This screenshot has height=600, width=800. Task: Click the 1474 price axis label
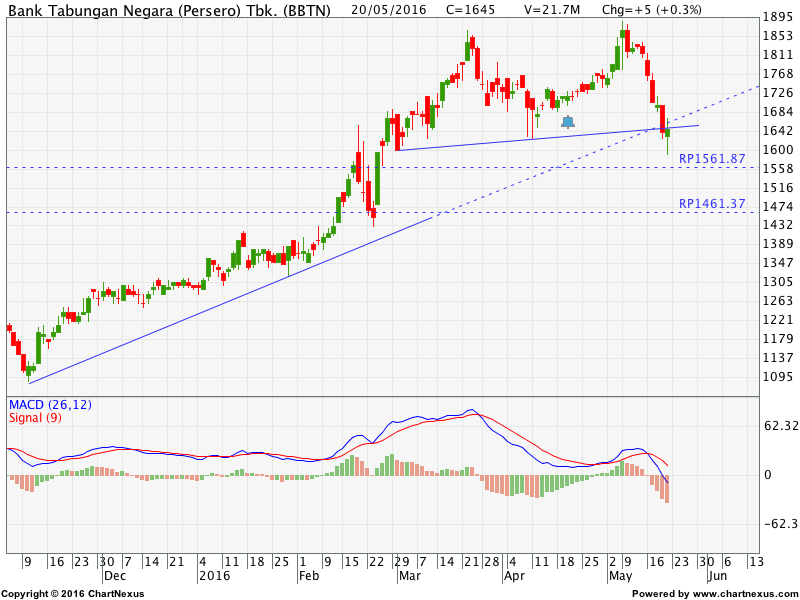coord(778,206)
